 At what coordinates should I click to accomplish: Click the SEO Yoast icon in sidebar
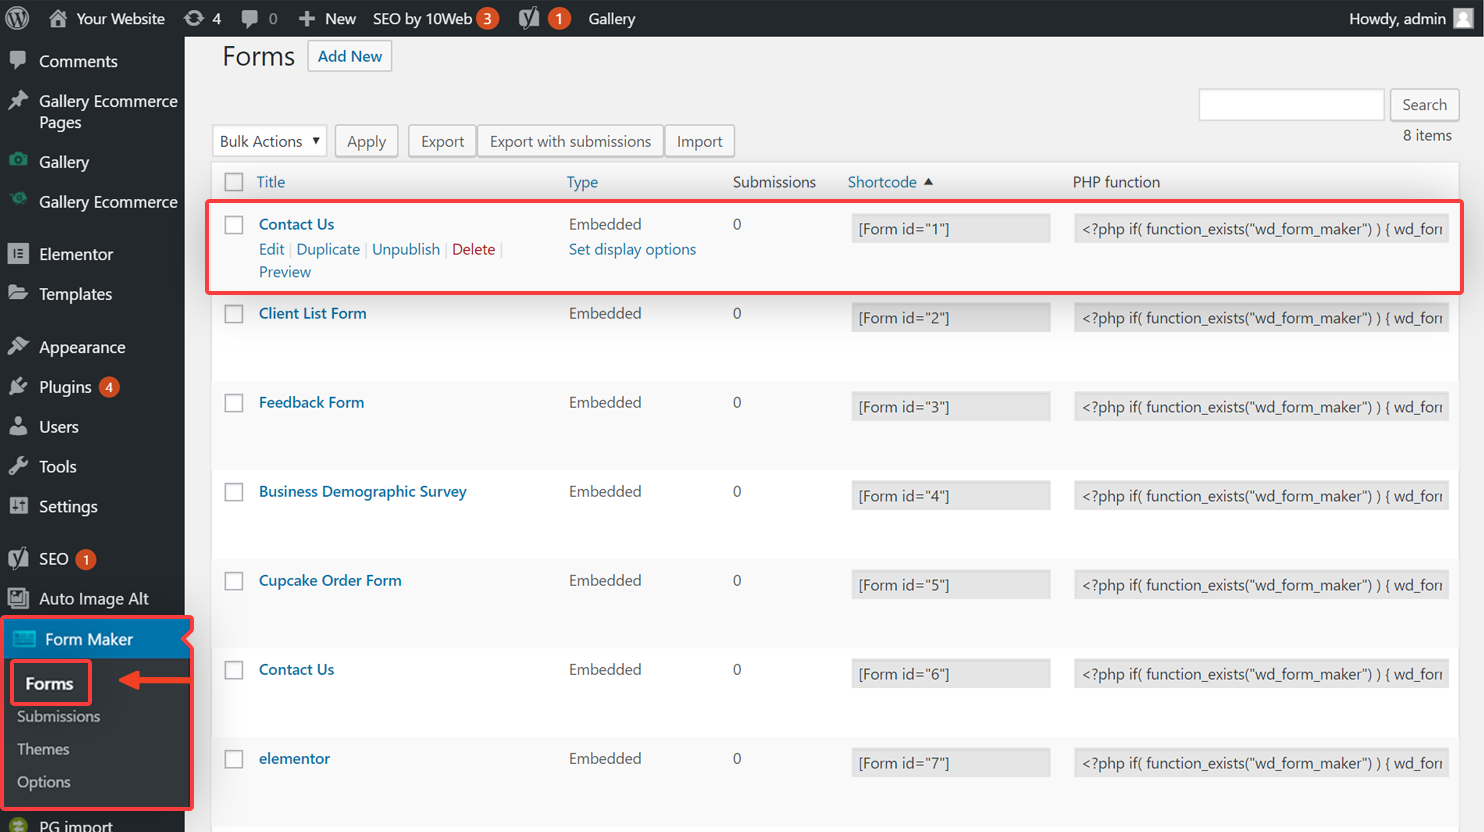(x=18, y=558)
